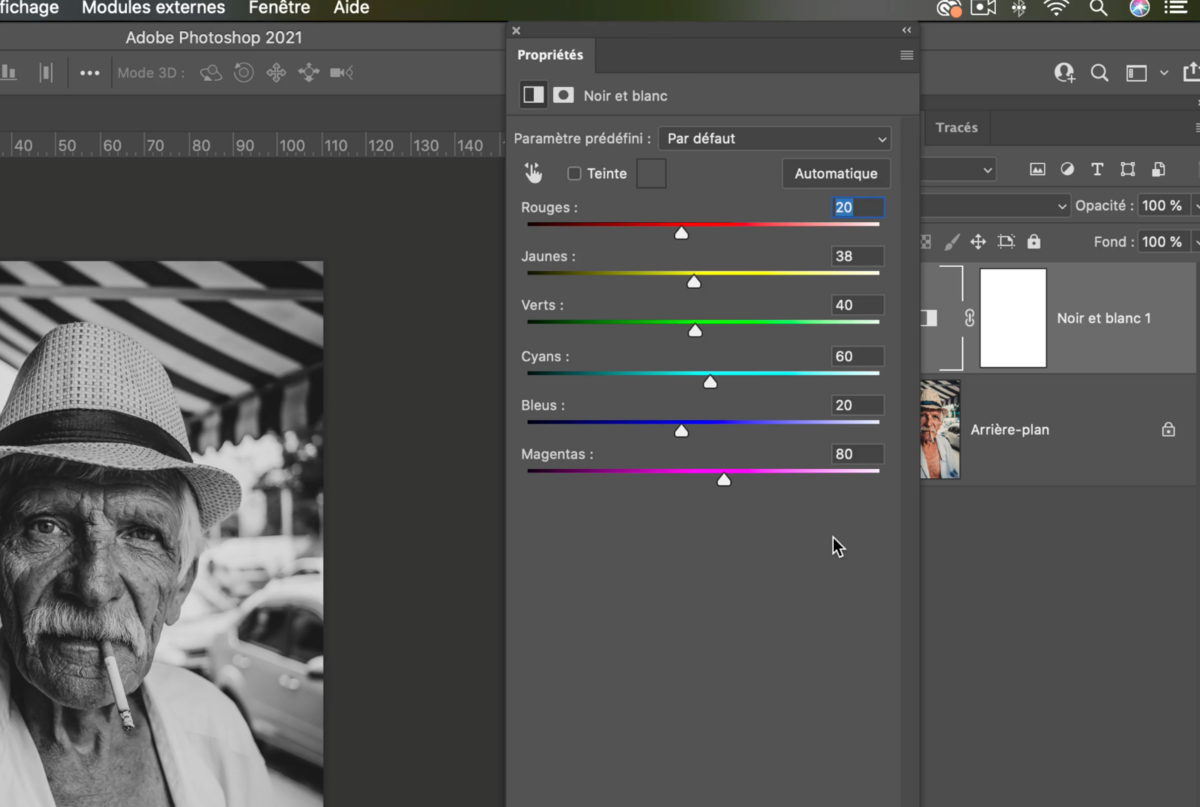Image resolution: width=1200 pixels, height=807 pixels.
Task: Click the workspace layout chooser icon
Action: 1136,73
